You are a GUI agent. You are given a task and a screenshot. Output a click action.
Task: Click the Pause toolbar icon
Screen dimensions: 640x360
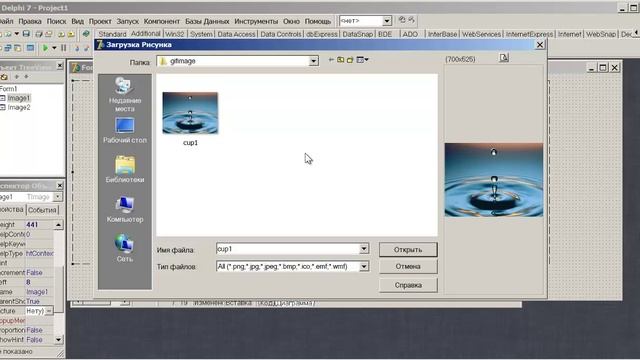tap(64, 48)
